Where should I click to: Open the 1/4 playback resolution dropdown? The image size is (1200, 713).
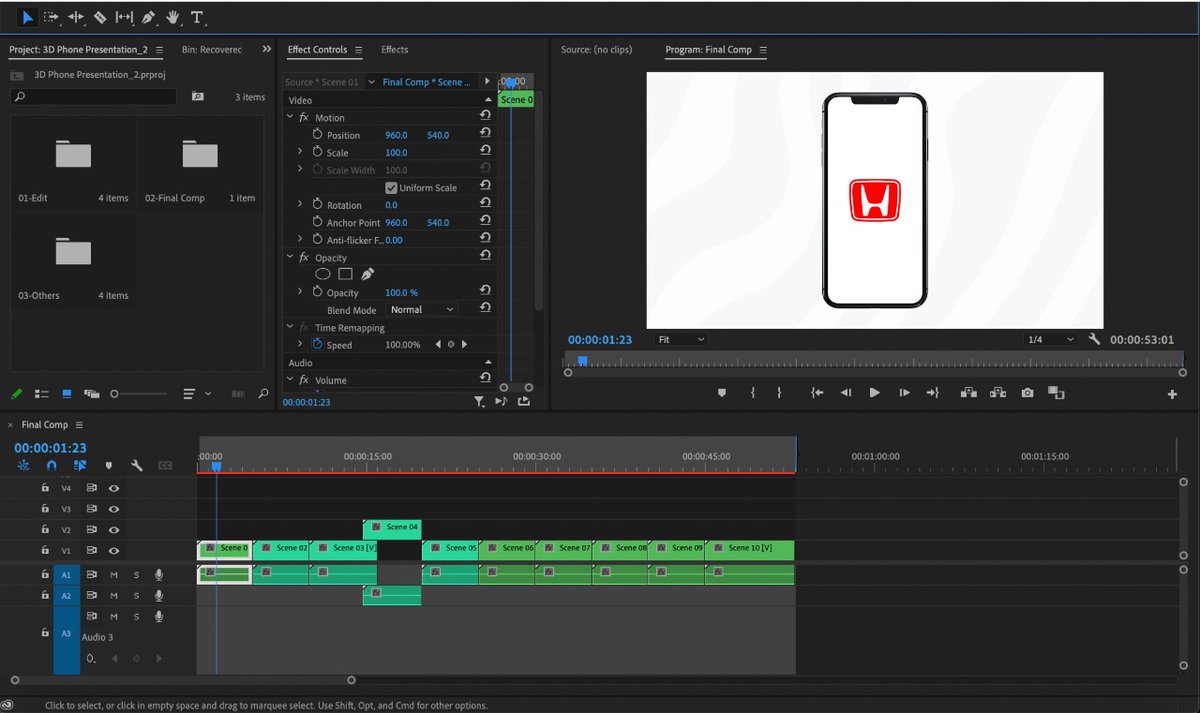pos(1049,340)
